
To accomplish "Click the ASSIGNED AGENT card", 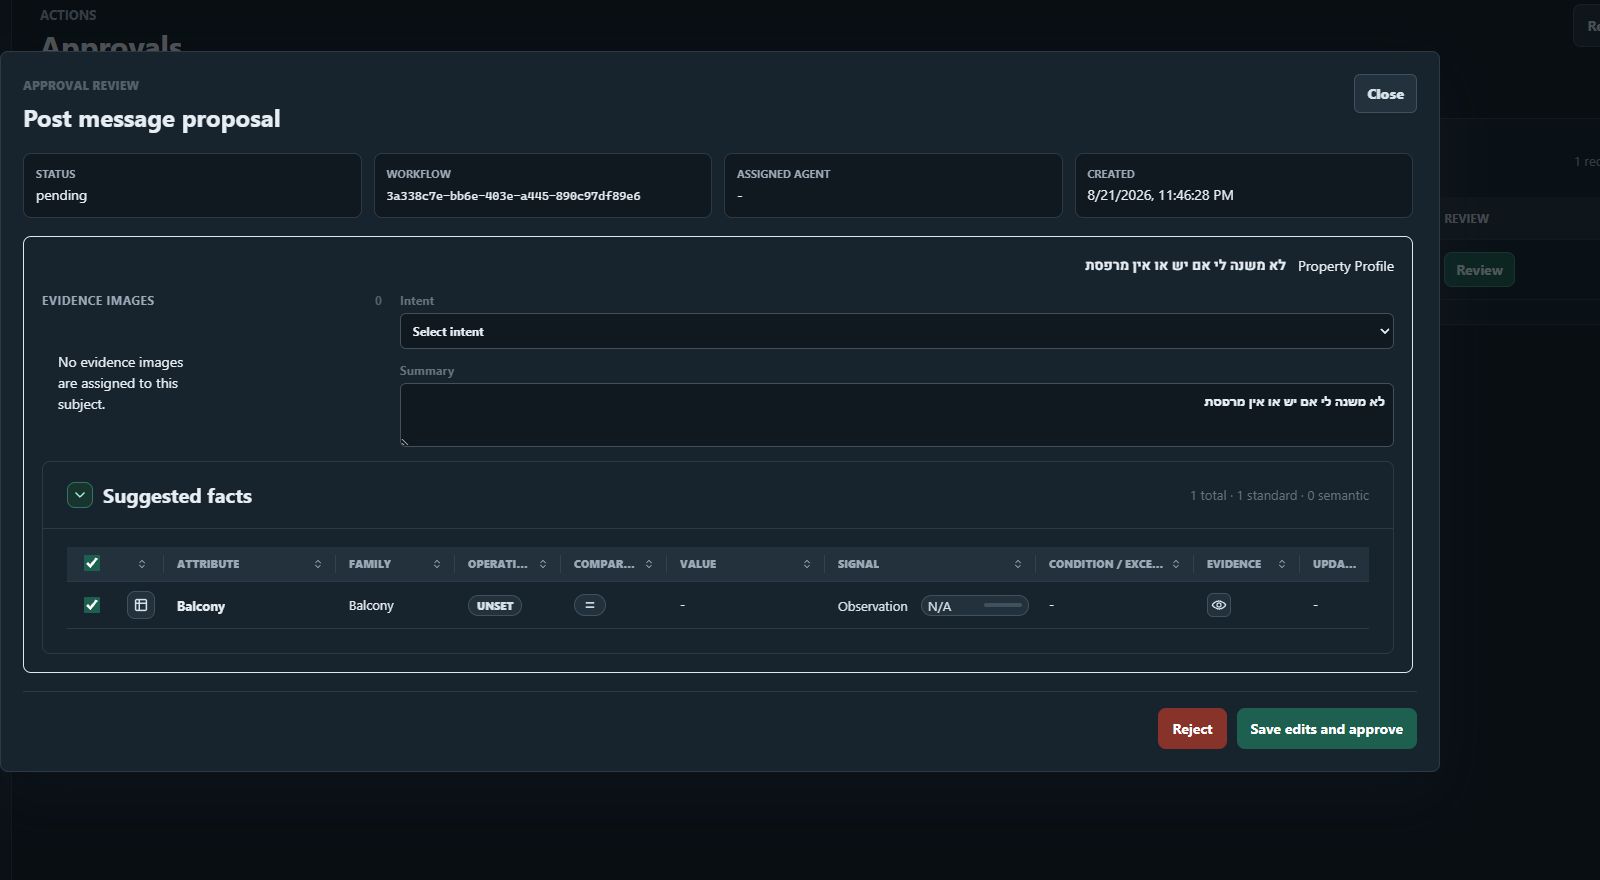I will 893,185.
